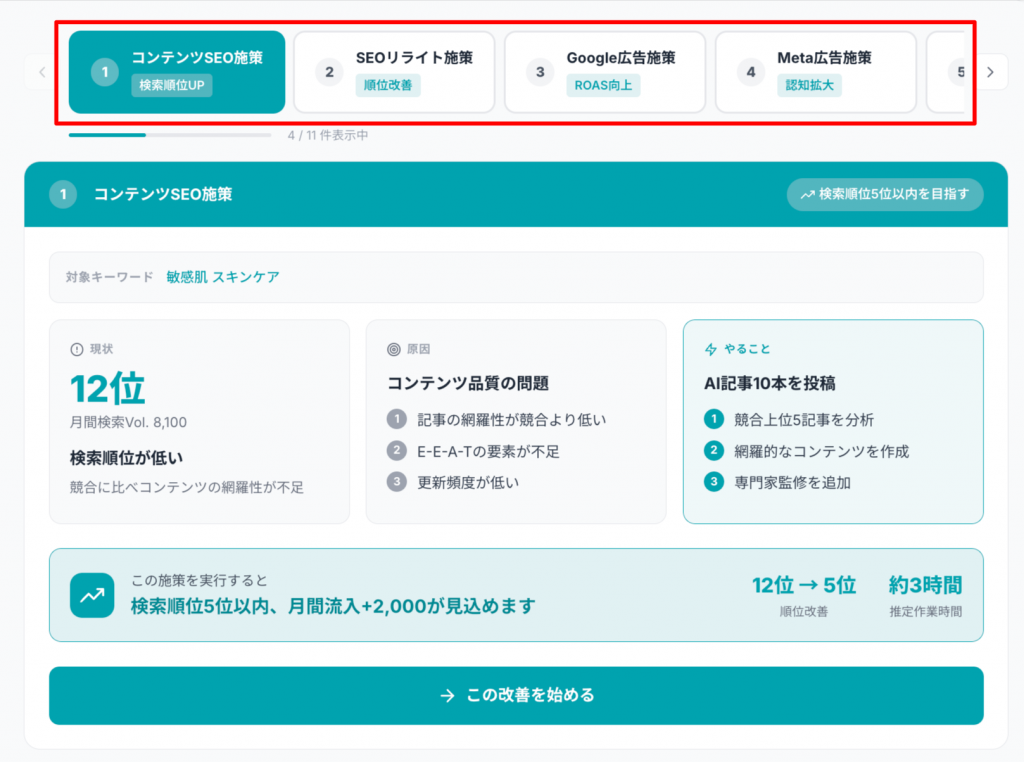Select the コンテンツSEO施策 tab
The width and height of the screenshot is (1024, 762).
click(x=177, y=72)
